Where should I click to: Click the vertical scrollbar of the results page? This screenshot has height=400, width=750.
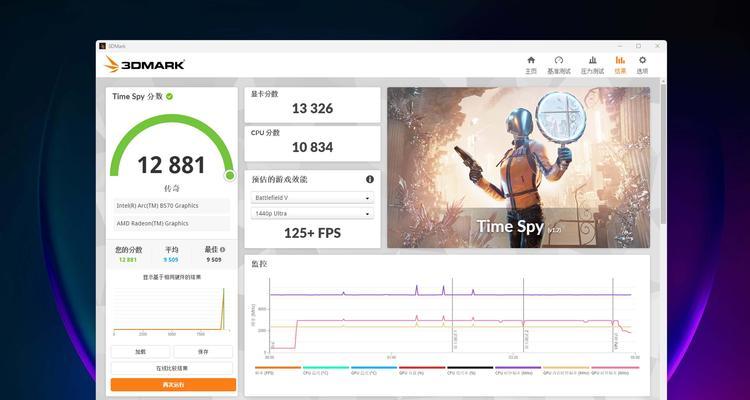pos(663,153)
